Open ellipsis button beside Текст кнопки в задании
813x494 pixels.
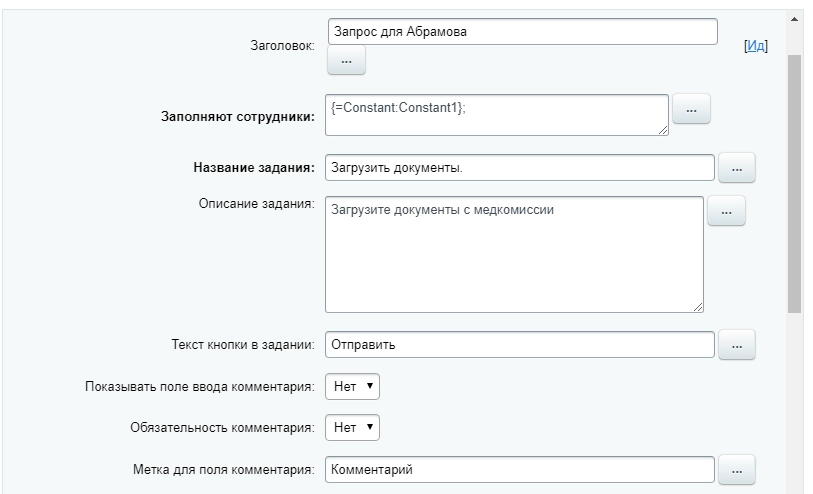coord(737,345)
